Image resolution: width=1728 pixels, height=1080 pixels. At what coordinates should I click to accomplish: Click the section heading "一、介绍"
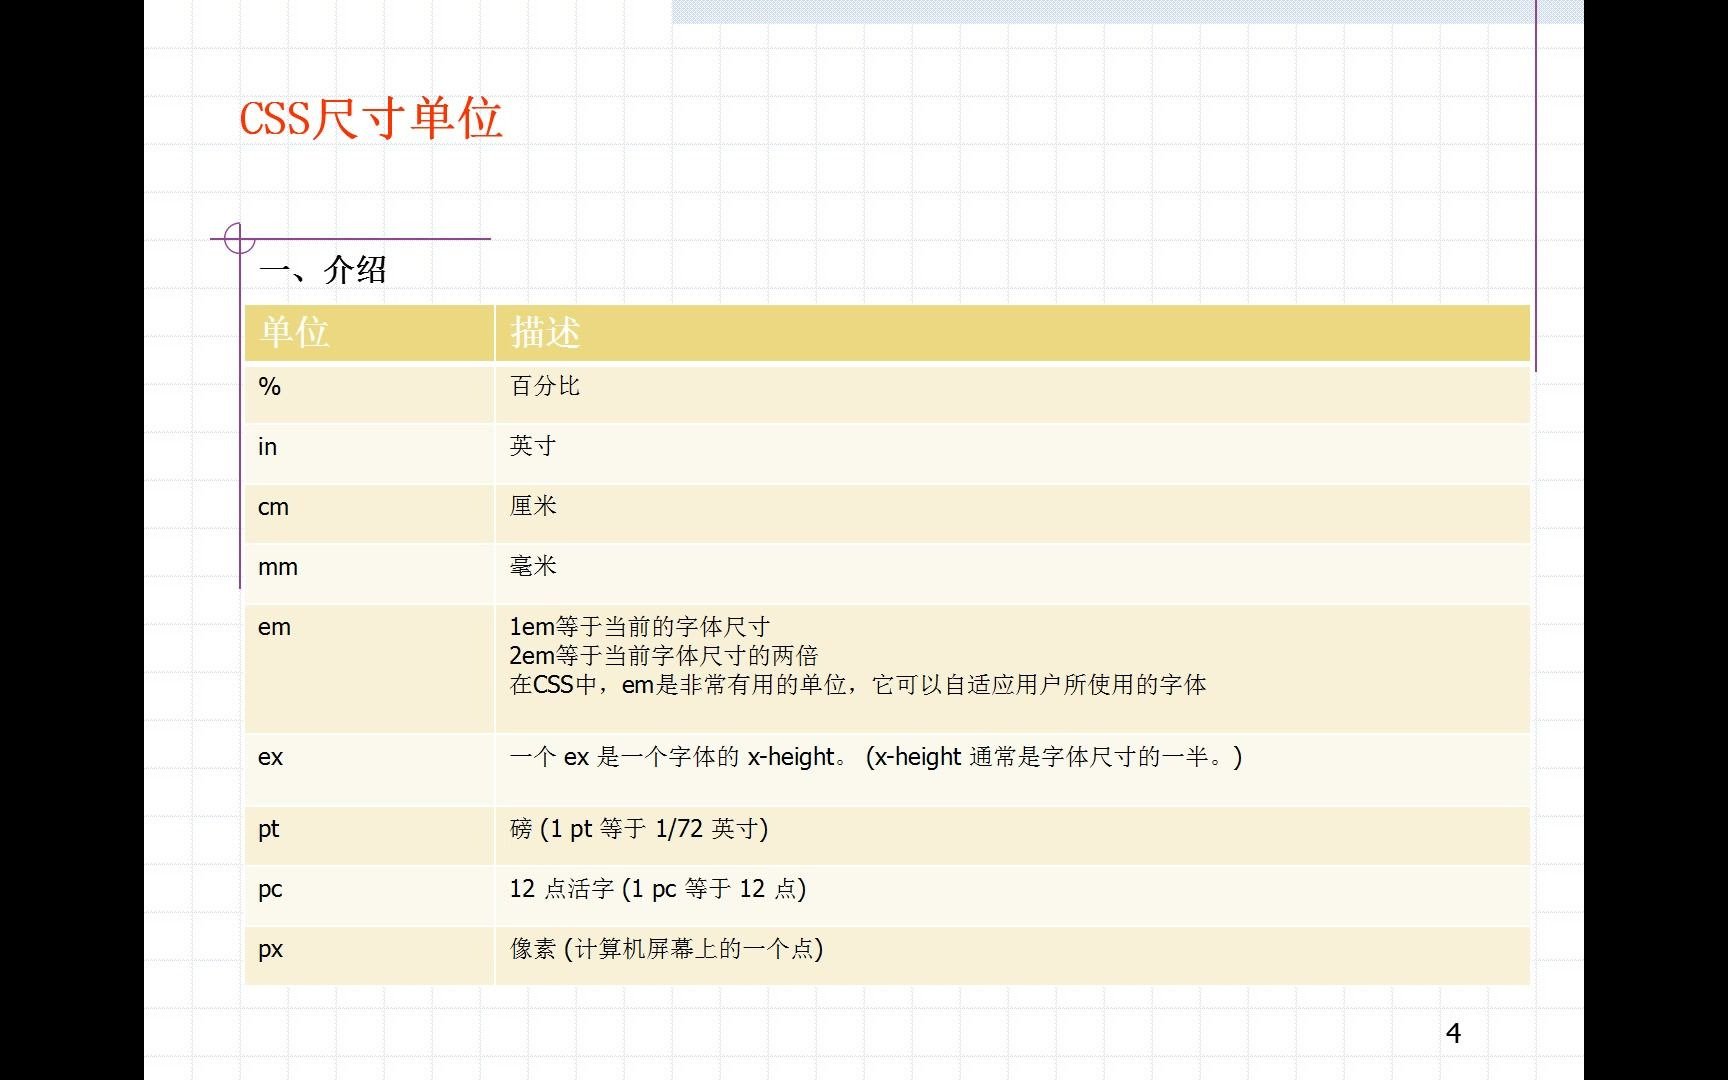click(x=322, y=270)
